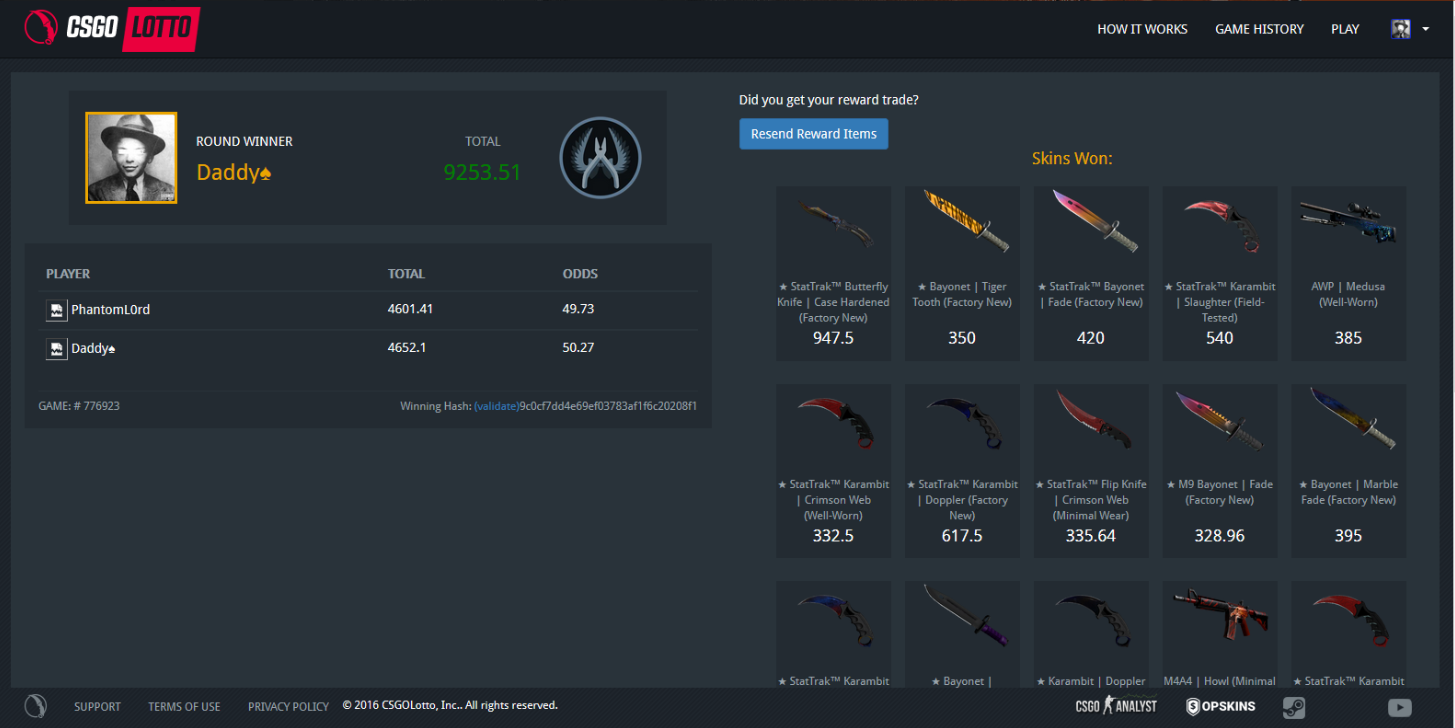Viewport: 1455px width, 728px height.
Task: Click the Steam icon in the footer
Action: click(1294, 707)
